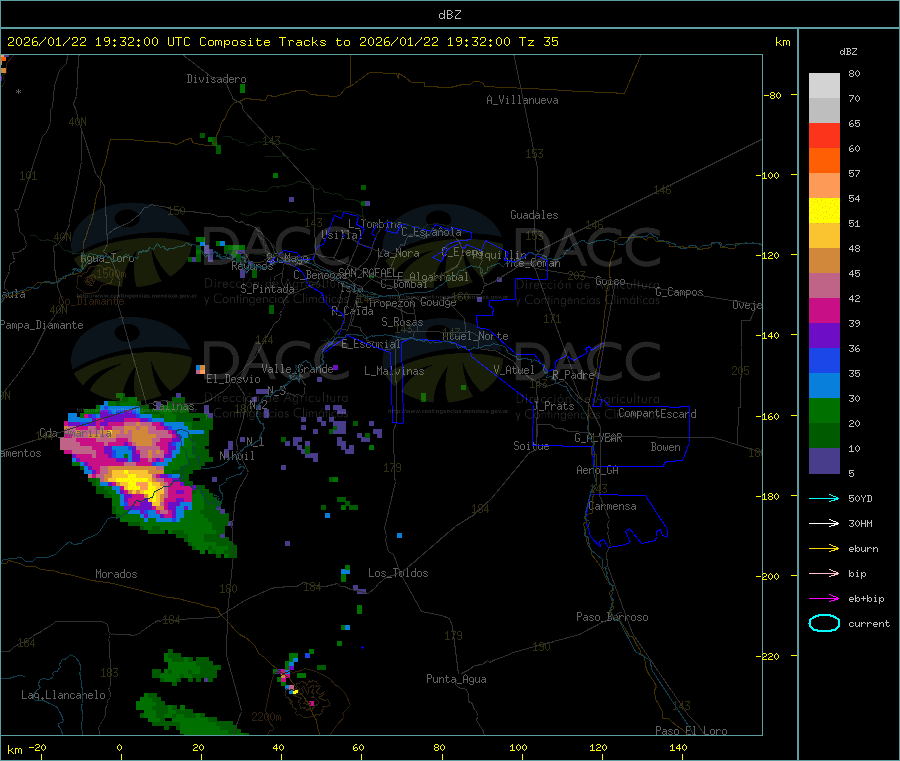Click the G_ALVEAR location label
This screenshot has height=761, width=900.
click(598, 438)
